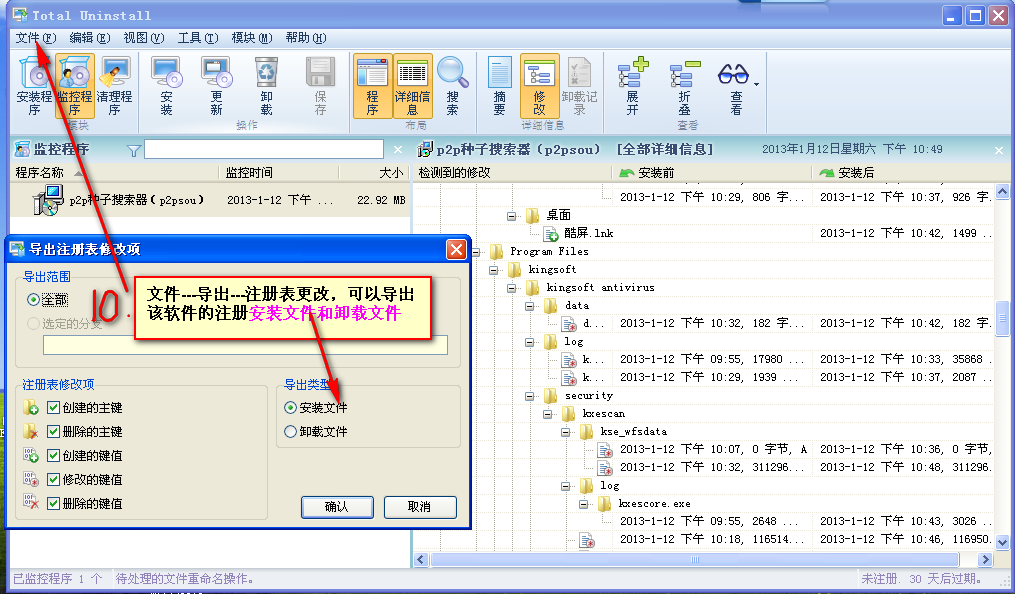Click the 更新 (Update) toolbar icon
1015x594 pixels.
pos(216,85)
